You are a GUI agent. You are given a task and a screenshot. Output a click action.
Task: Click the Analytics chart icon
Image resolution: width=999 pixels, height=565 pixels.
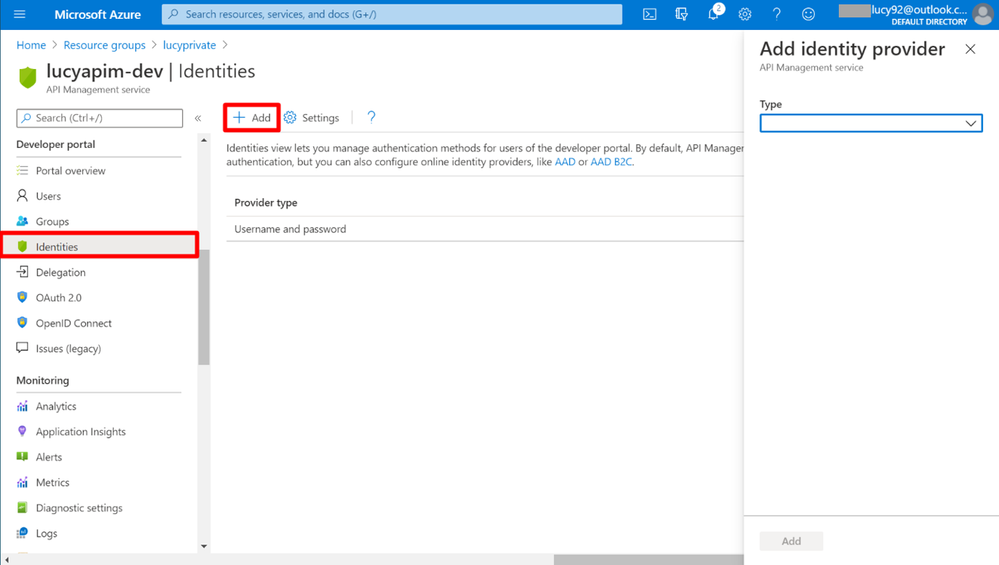point(22,406)
